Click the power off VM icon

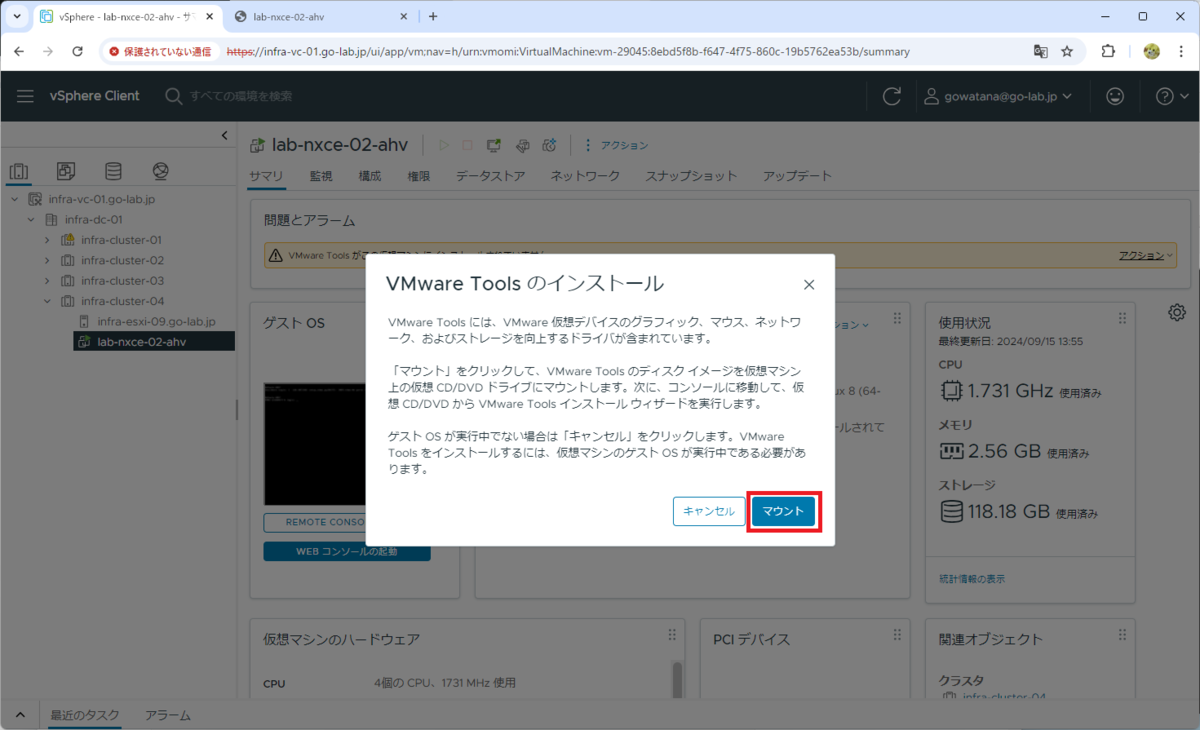click(x=468, y=146)
